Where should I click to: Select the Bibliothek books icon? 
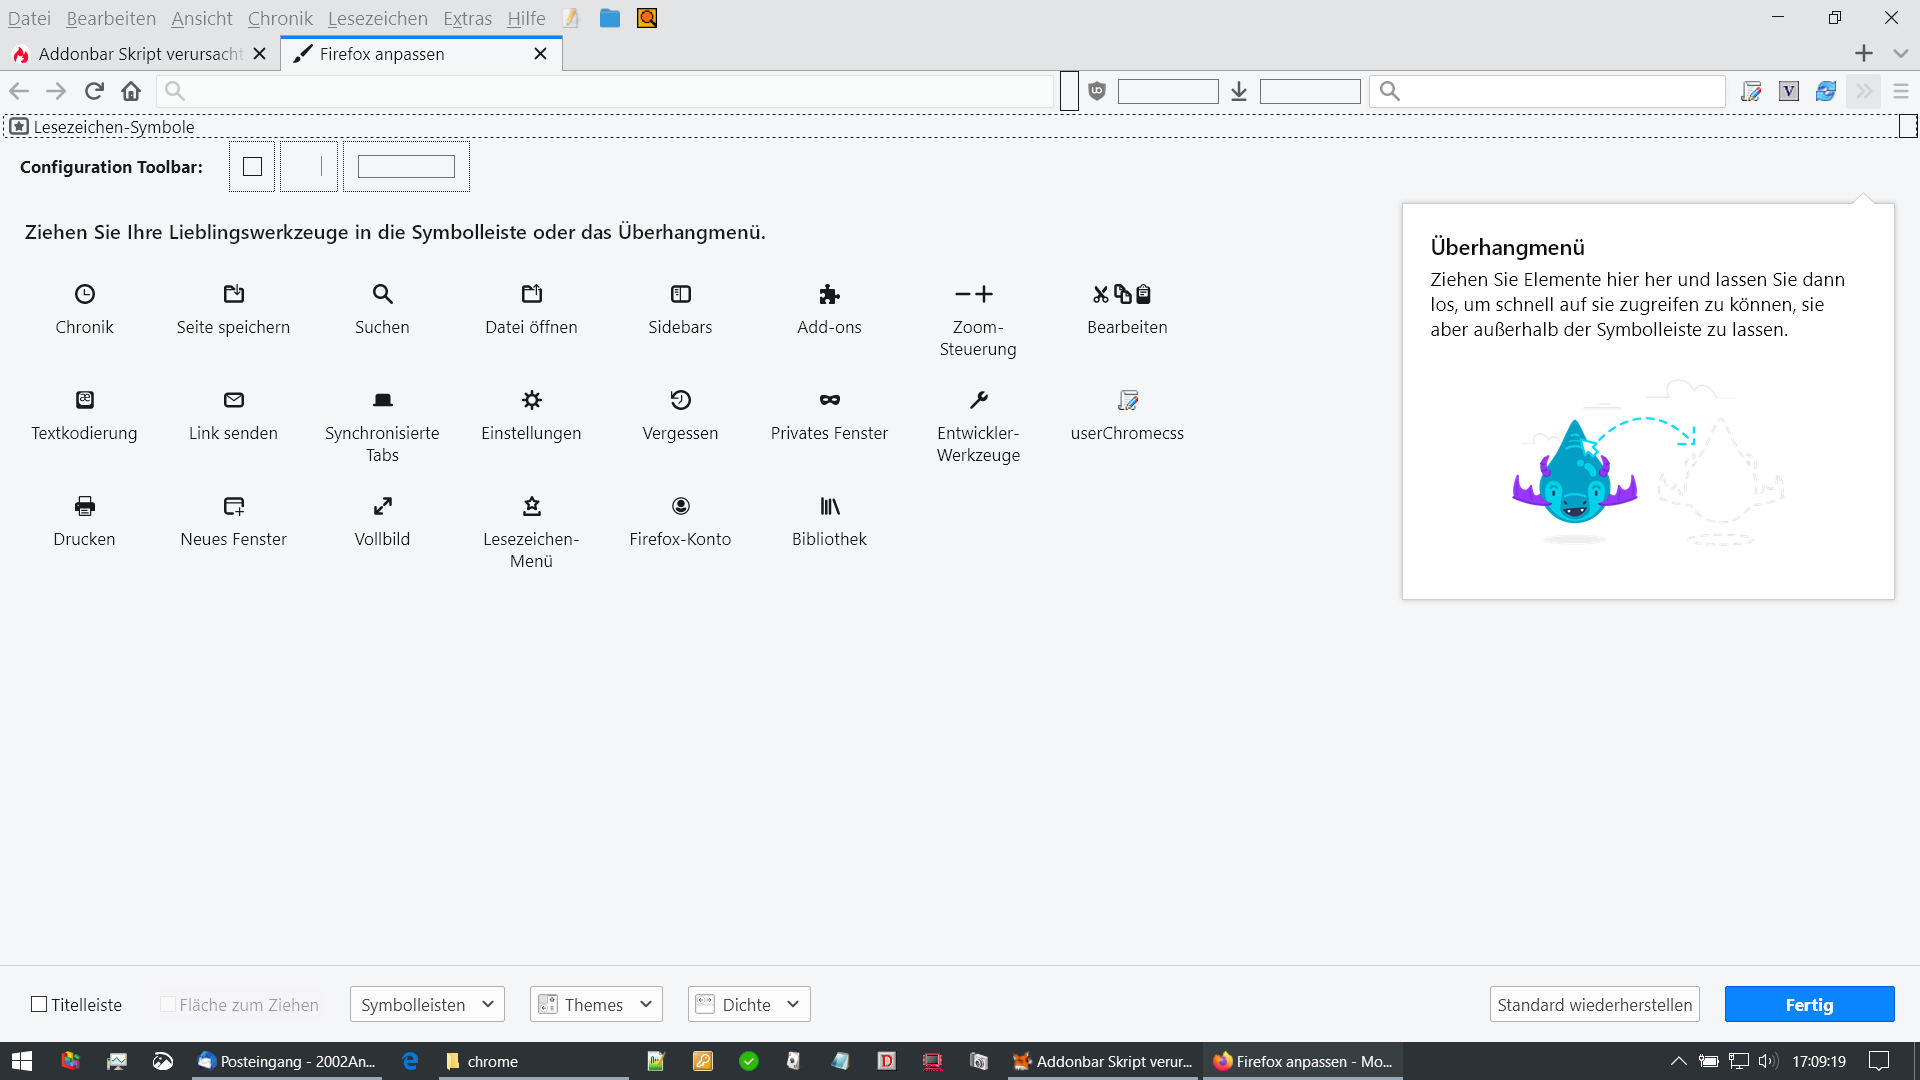coord(829,506)
